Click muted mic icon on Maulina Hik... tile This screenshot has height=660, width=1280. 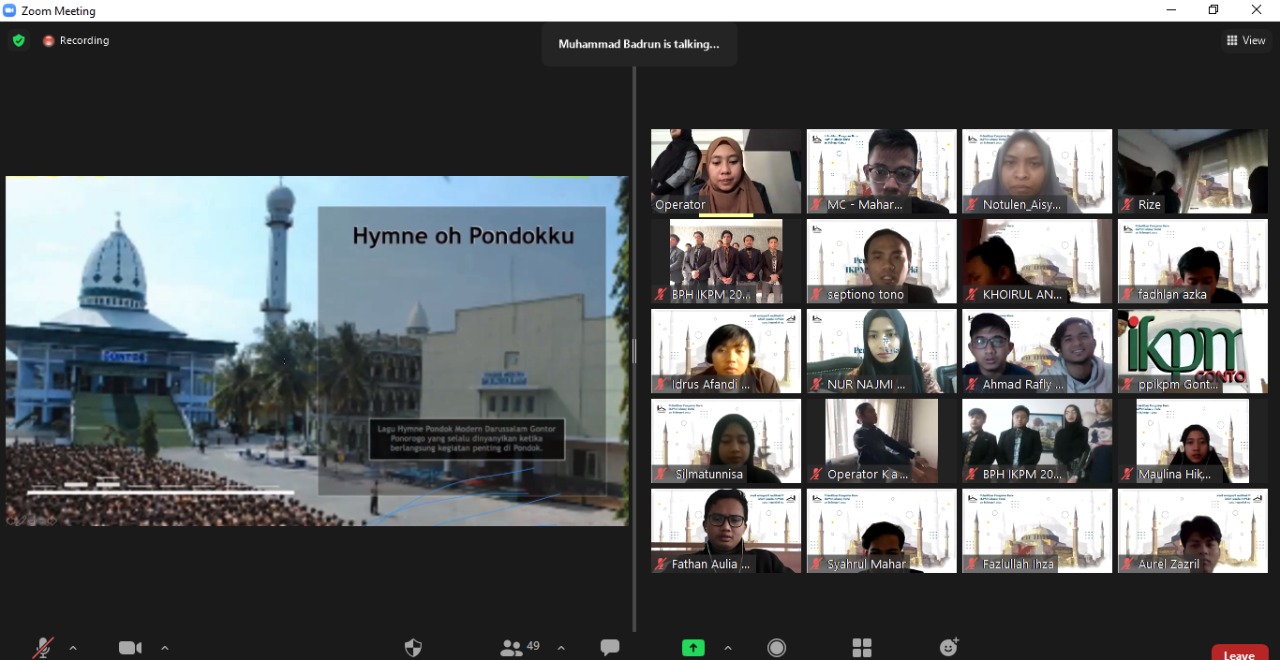point(1127,474)
